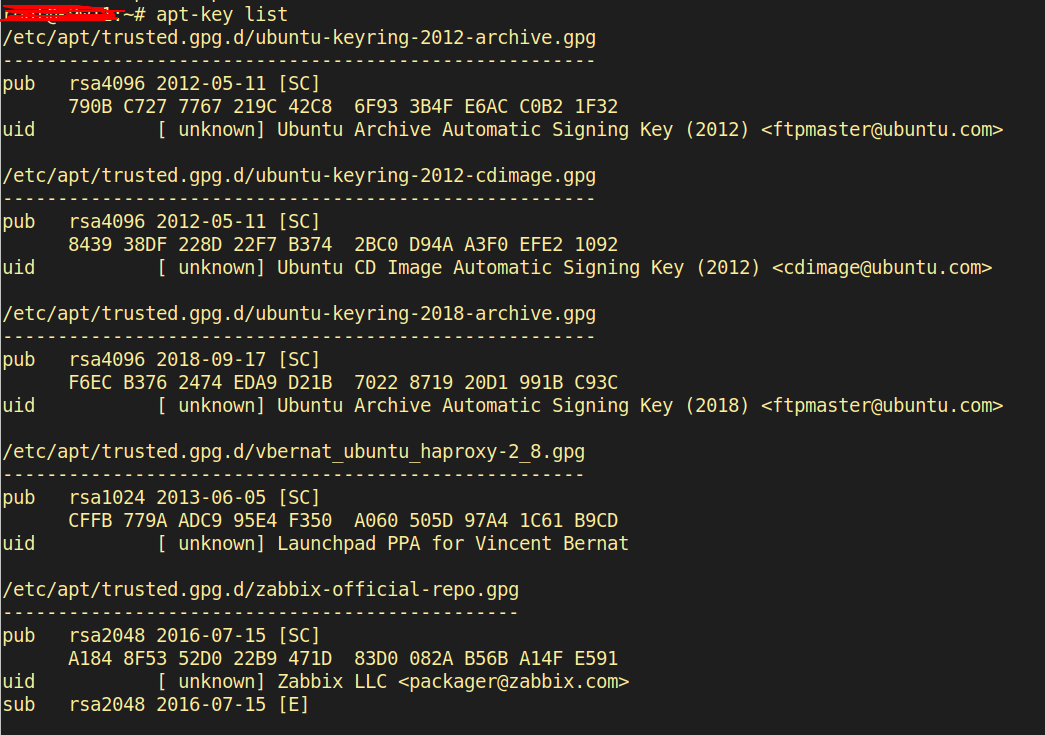Click the ubuntu-keyring-2012-cdimage.gpg file path
Image resolution: width=1045 pixels, height=735 pixels.
point(299,175)
